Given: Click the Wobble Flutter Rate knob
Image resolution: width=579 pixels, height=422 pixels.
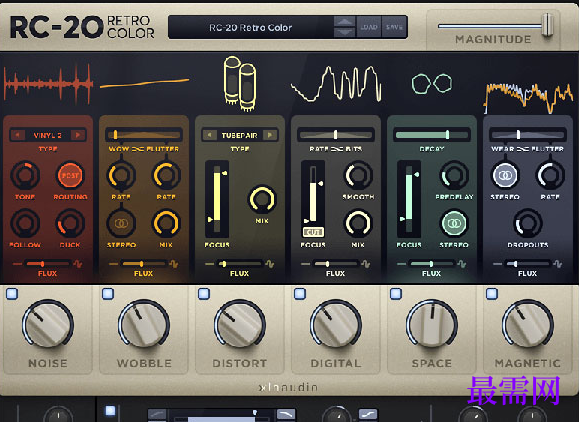Looking at the screenshot, I should 167,175.
